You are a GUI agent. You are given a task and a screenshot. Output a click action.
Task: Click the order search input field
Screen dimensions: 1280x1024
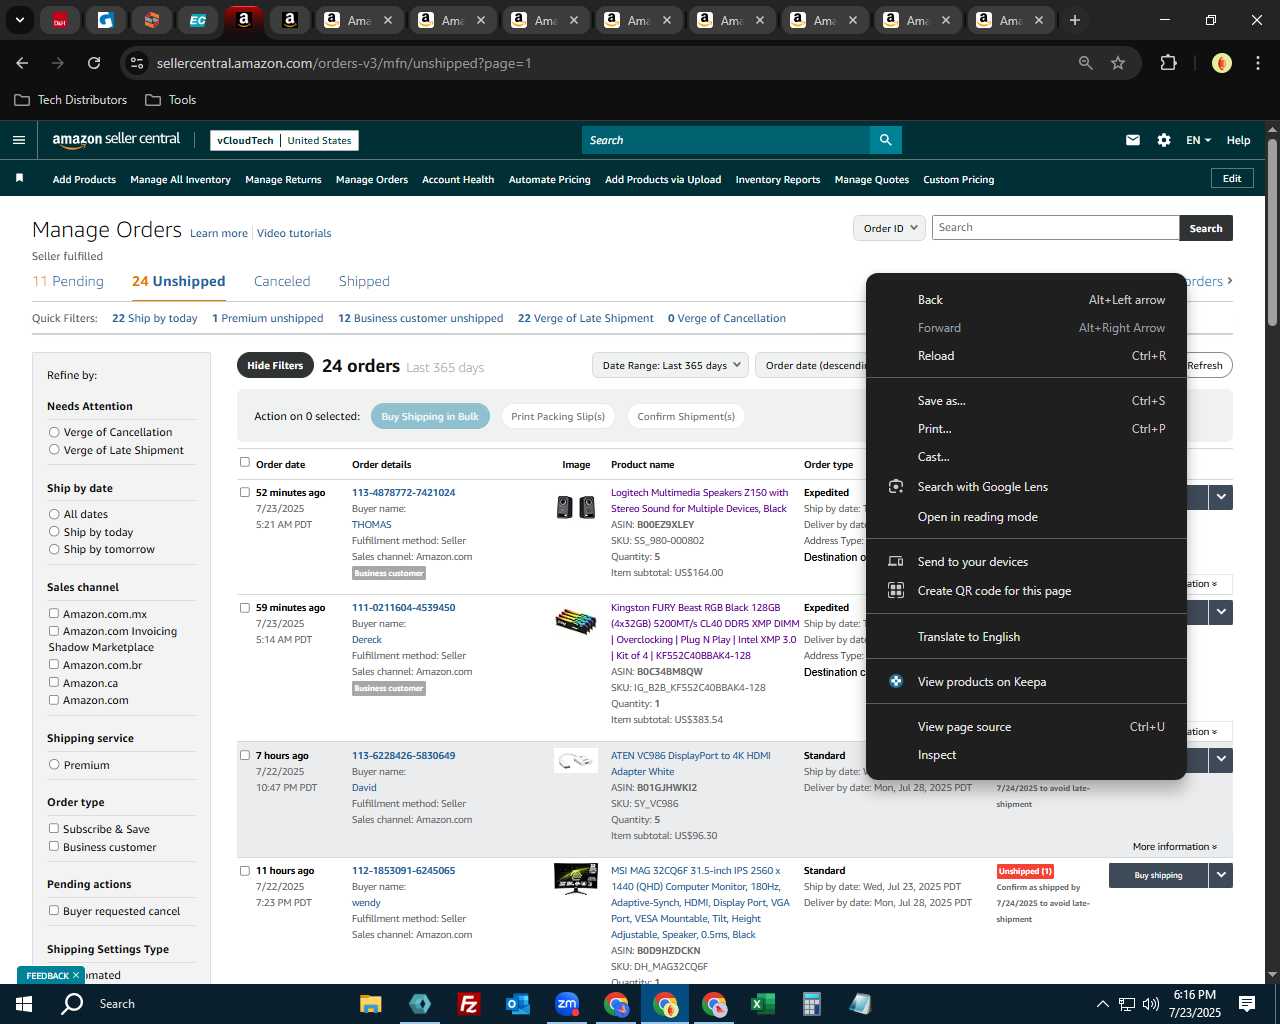pos(1055,228)
